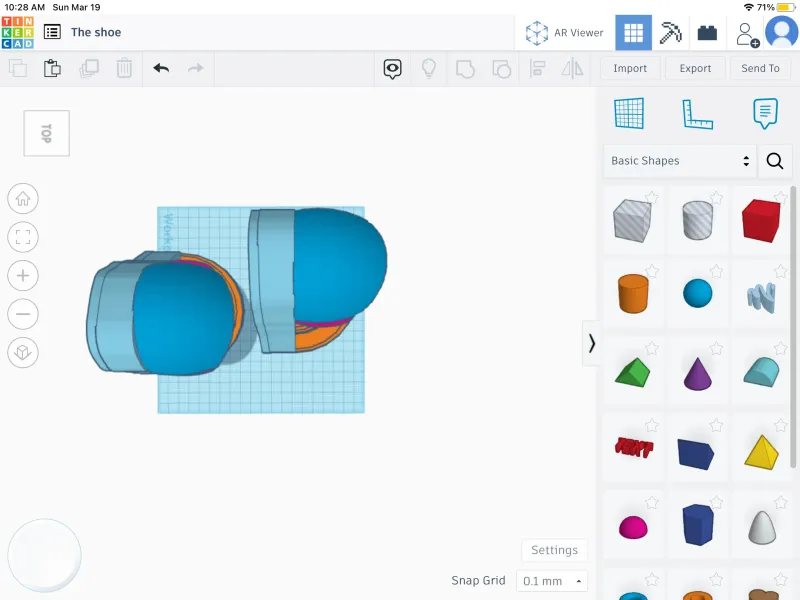Rename the design titled The shoe
800x600 pixels.
click(96, 32)
